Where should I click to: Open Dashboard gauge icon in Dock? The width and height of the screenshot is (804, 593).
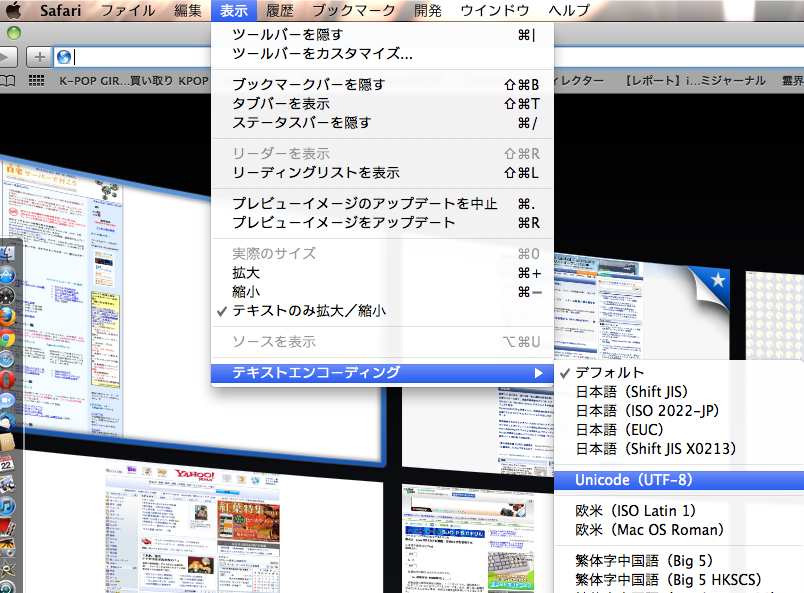coord(7,296)
